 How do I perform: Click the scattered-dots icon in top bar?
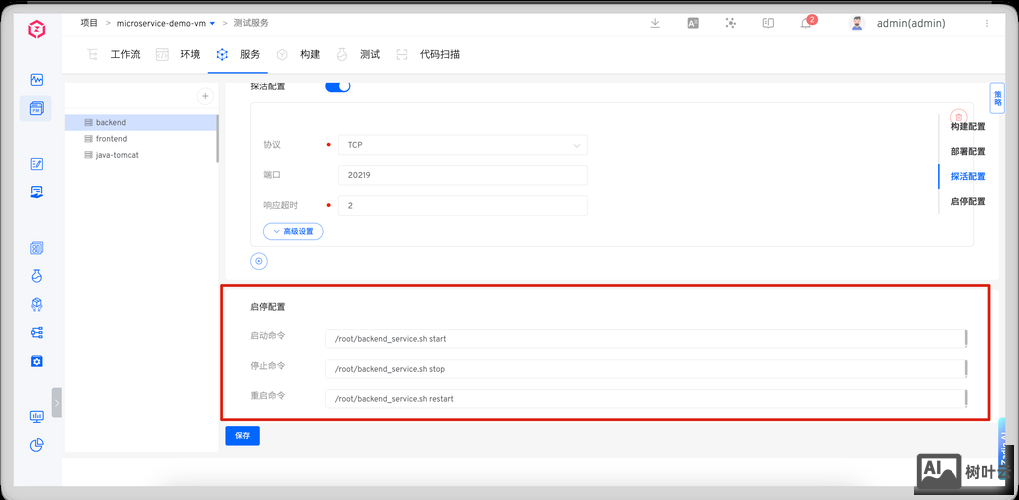(730, 23)
